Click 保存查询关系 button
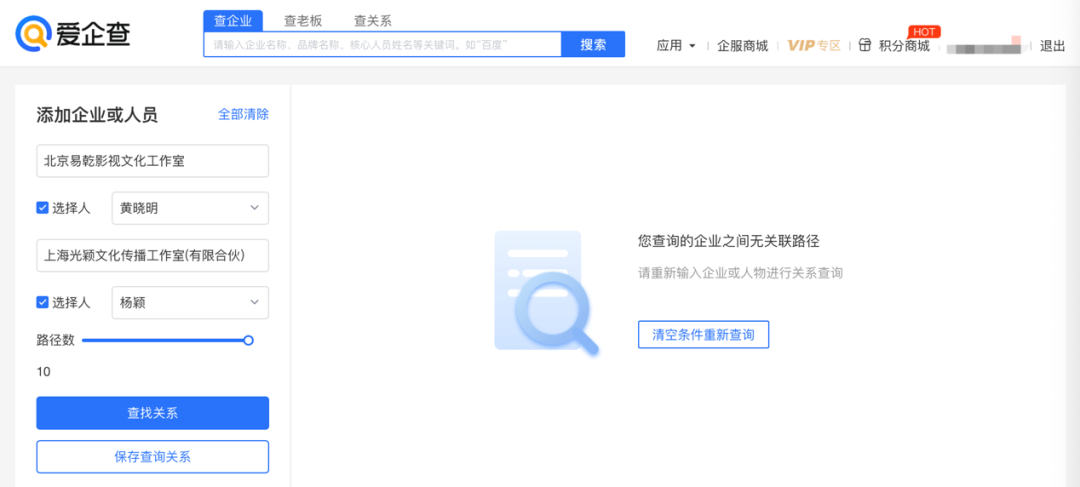The height and width of the screenshot is (487, 1080). click(152, 457)
